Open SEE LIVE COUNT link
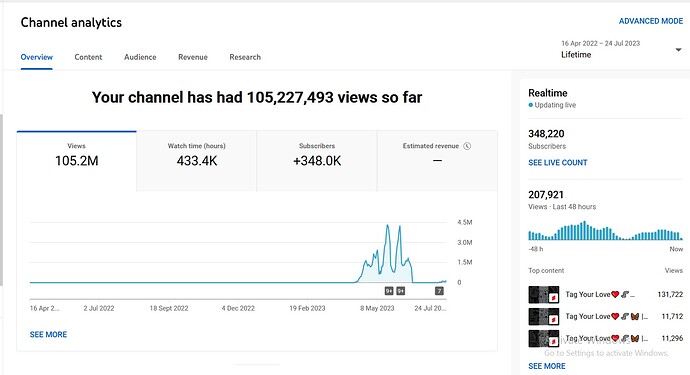 coord(558,162)
